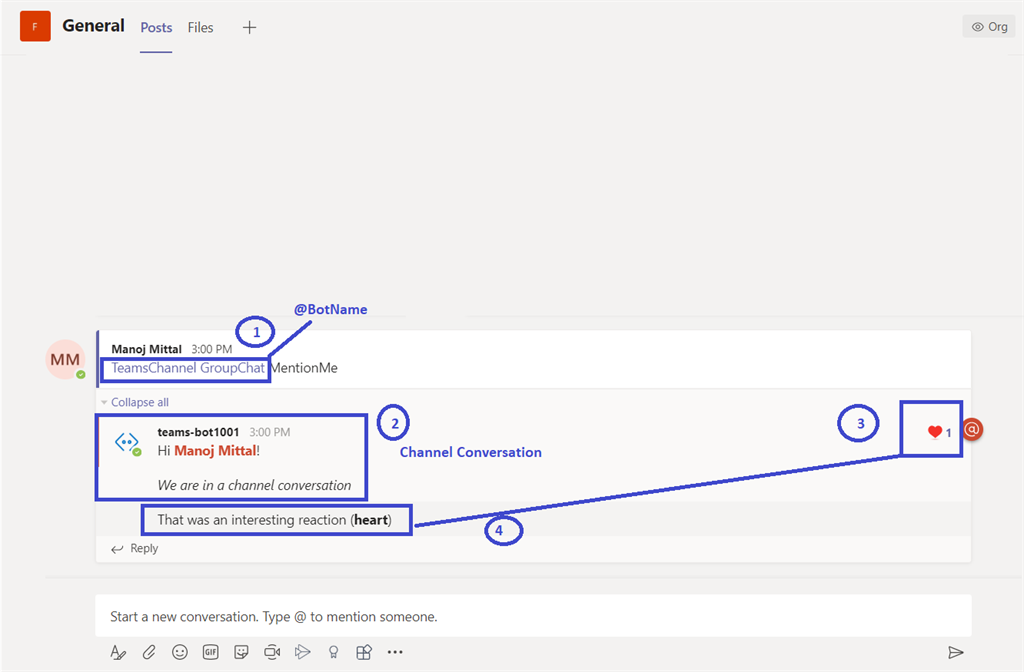Click Reply to respond in the thread
Image resolution: width=1024 pixels, height=672 pixels.
134,548
